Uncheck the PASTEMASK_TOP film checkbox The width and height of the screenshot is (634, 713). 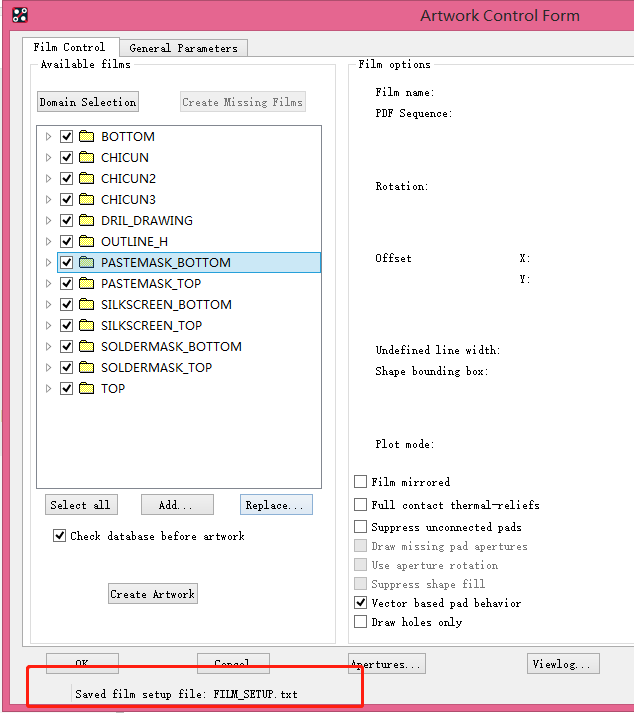pyautogui.click(x=67, y=283)
